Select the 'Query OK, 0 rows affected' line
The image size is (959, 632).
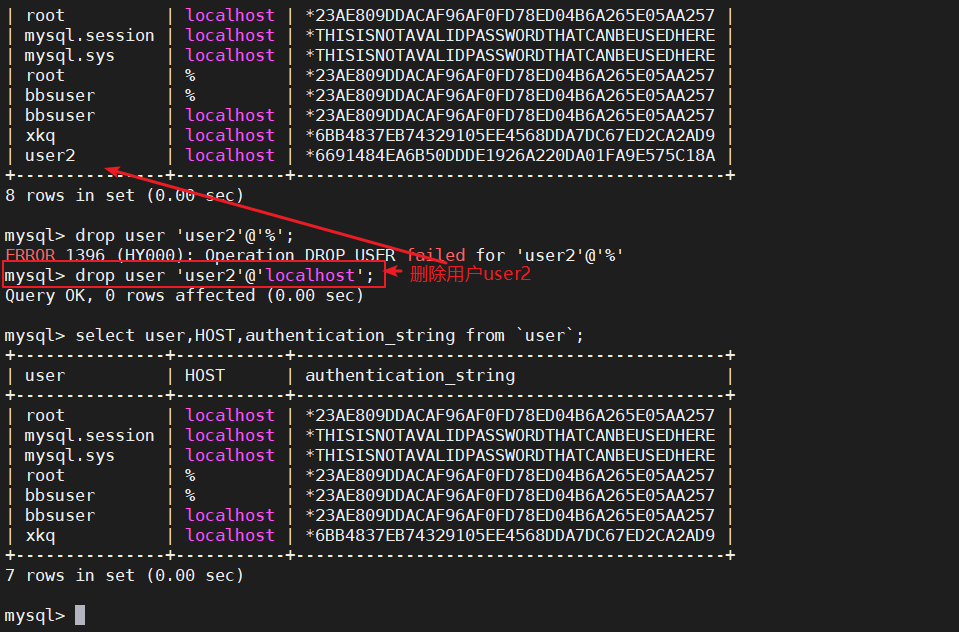coord(184,296)
